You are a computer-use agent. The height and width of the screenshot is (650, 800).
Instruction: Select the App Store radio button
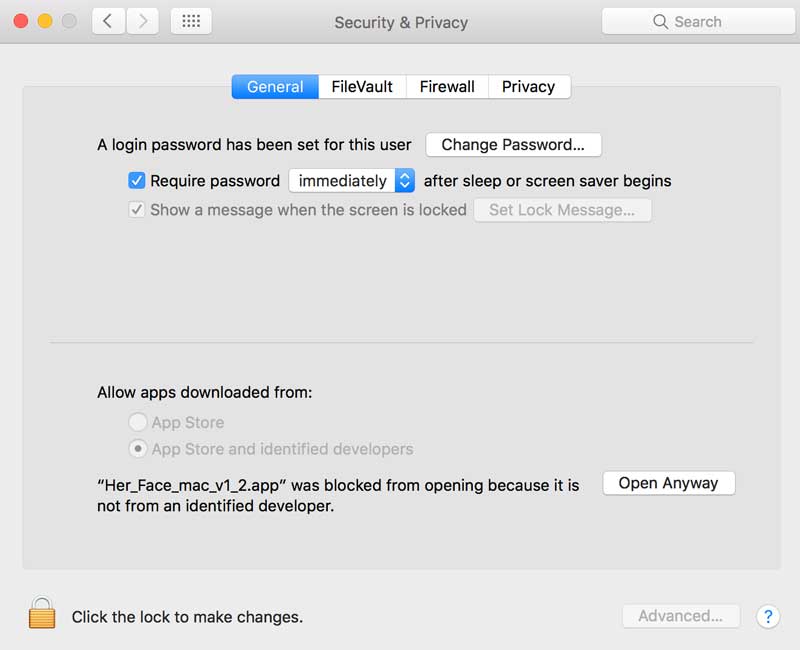point(138,422)
